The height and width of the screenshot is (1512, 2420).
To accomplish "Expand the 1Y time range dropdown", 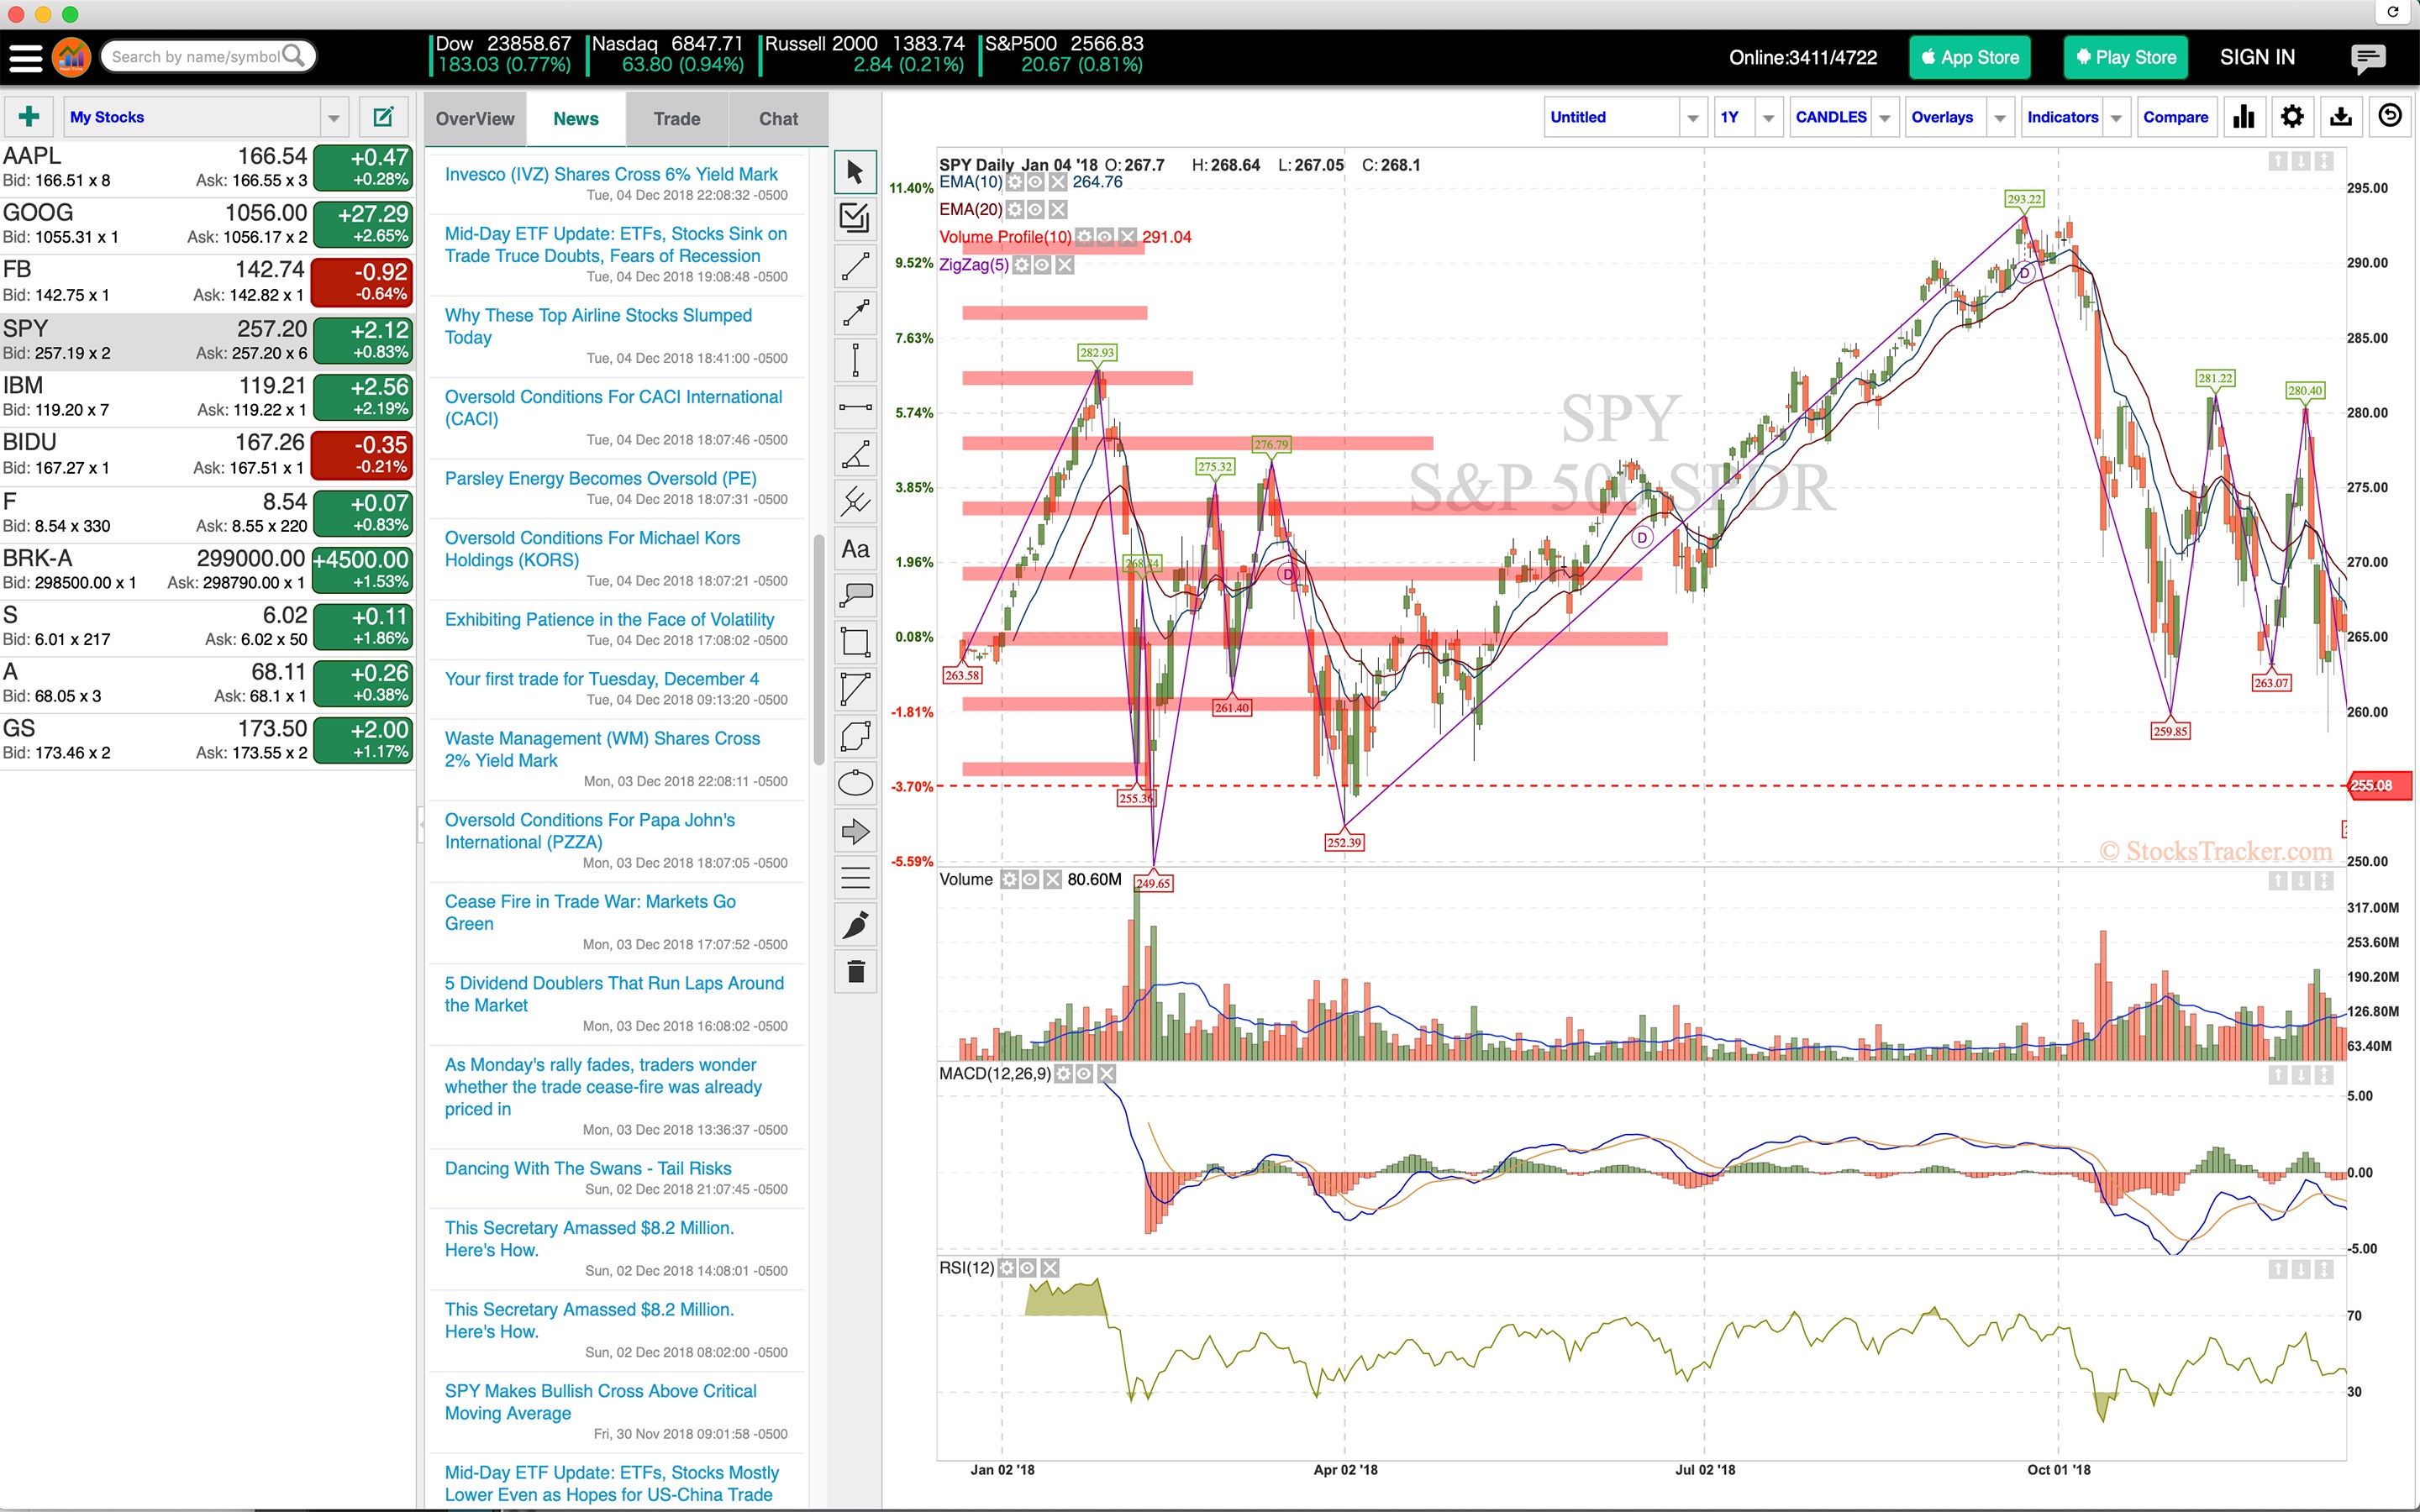I will coord(1768,118).
